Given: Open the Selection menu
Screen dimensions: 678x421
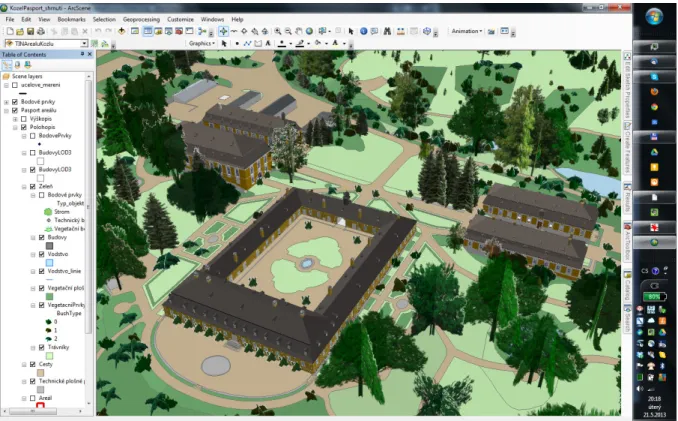Looking at the screenshot, I should [x=104, y=19].
